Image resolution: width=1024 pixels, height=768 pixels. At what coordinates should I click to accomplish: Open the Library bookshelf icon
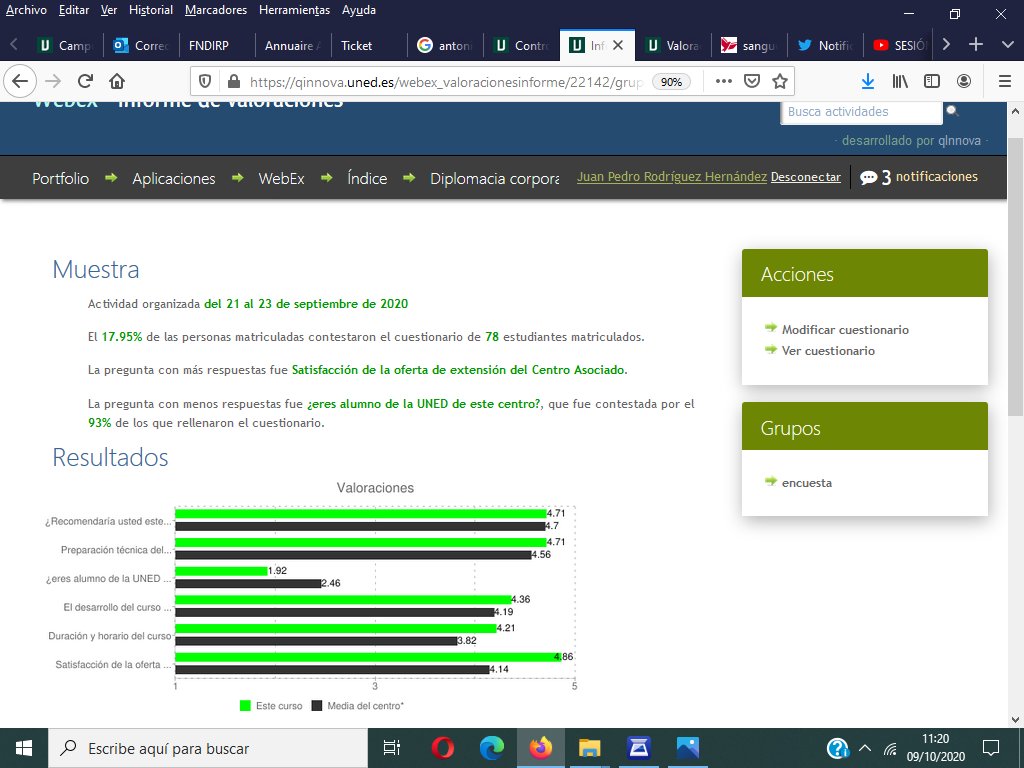point(900,82)
